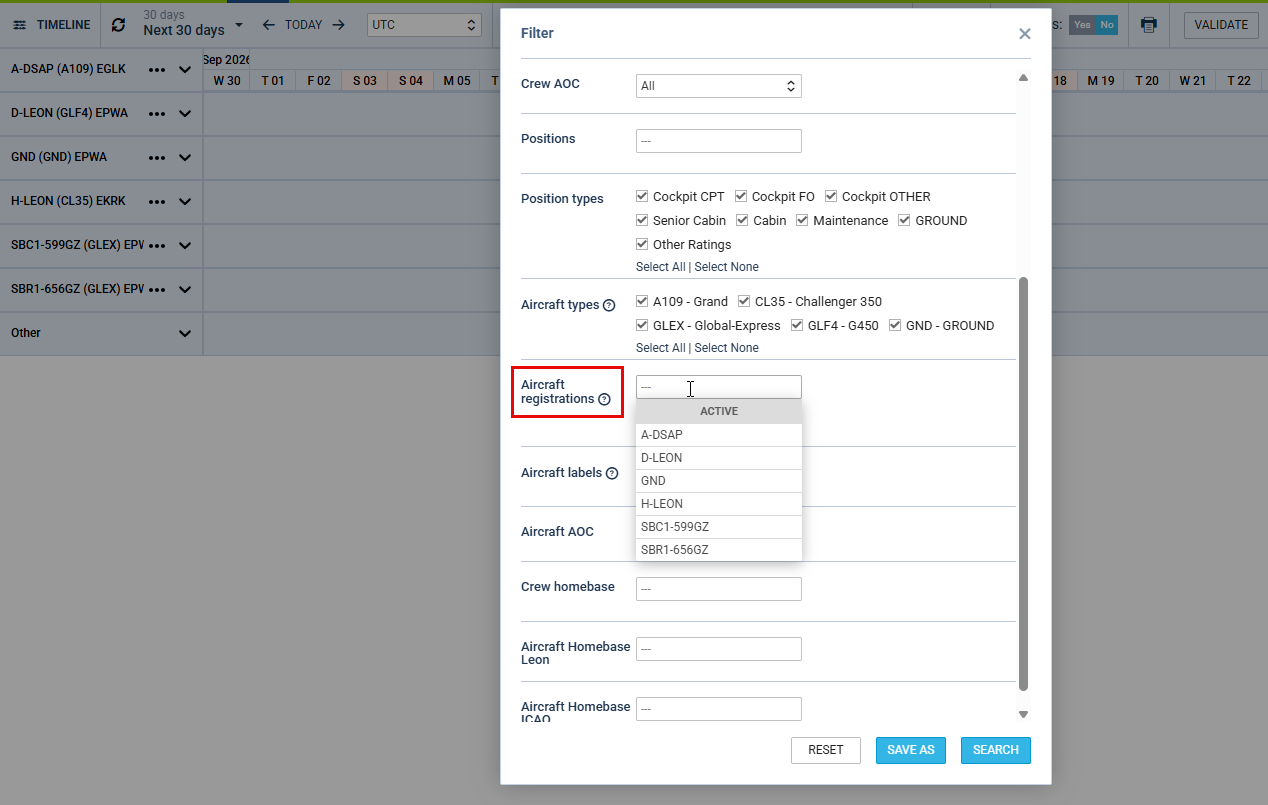Uncheck GLF4 - G450 aircraft type
This screenshot has width=1268, height=805.
coord(797,326)
